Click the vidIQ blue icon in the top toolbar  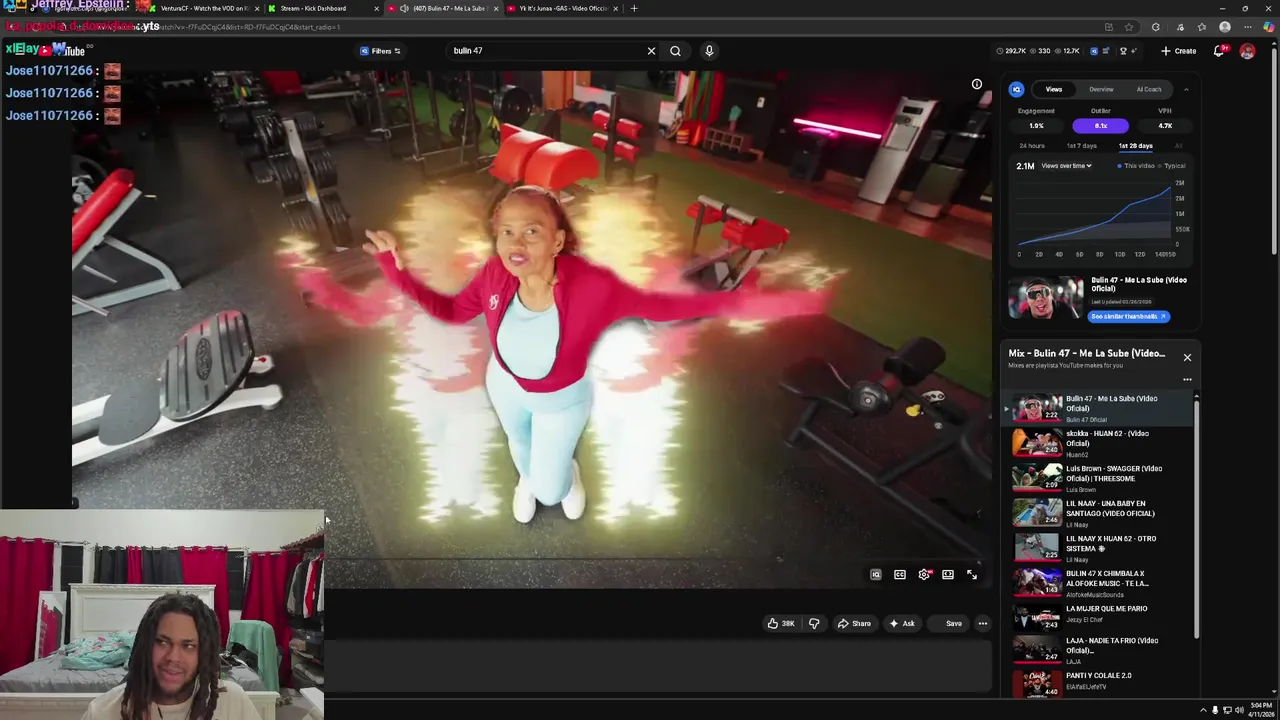1093,51
